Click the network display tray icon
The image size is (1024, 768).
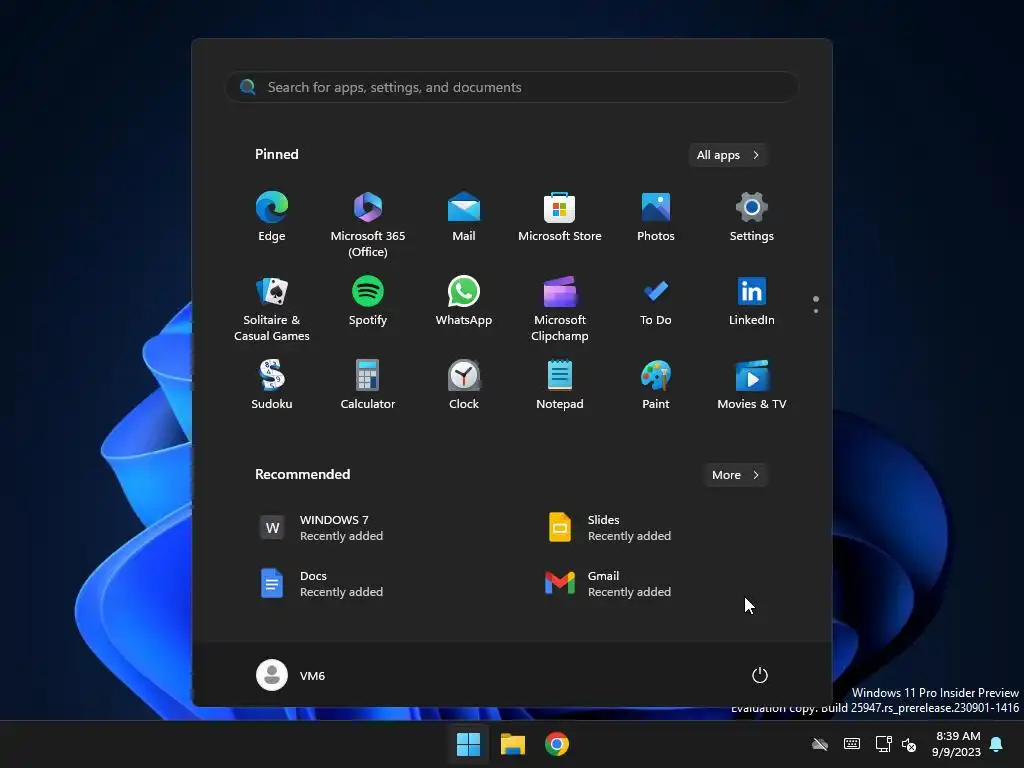click(x=884, y=744)
